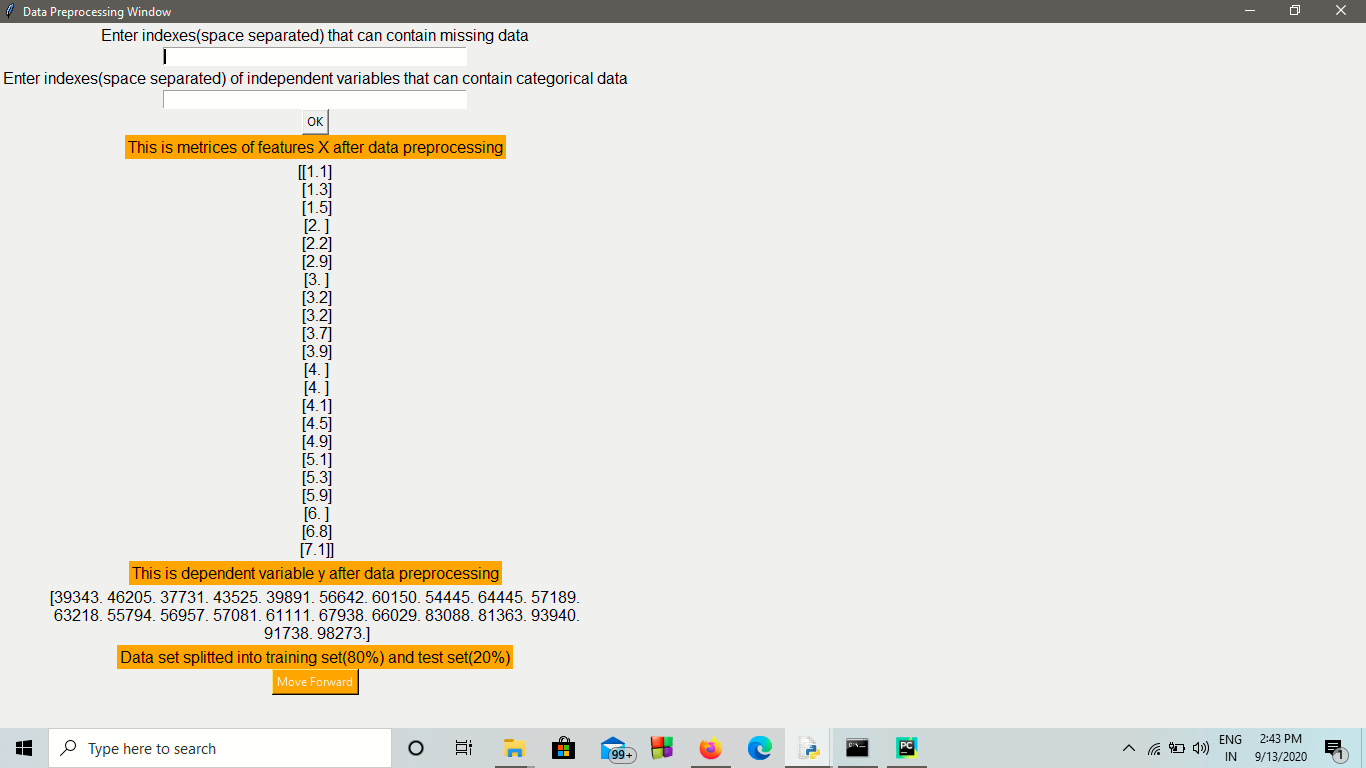Open the Action Center notifications
Image resolution: width=1366 pixels, height=768 pixels.
click(x=1334, y=748)
